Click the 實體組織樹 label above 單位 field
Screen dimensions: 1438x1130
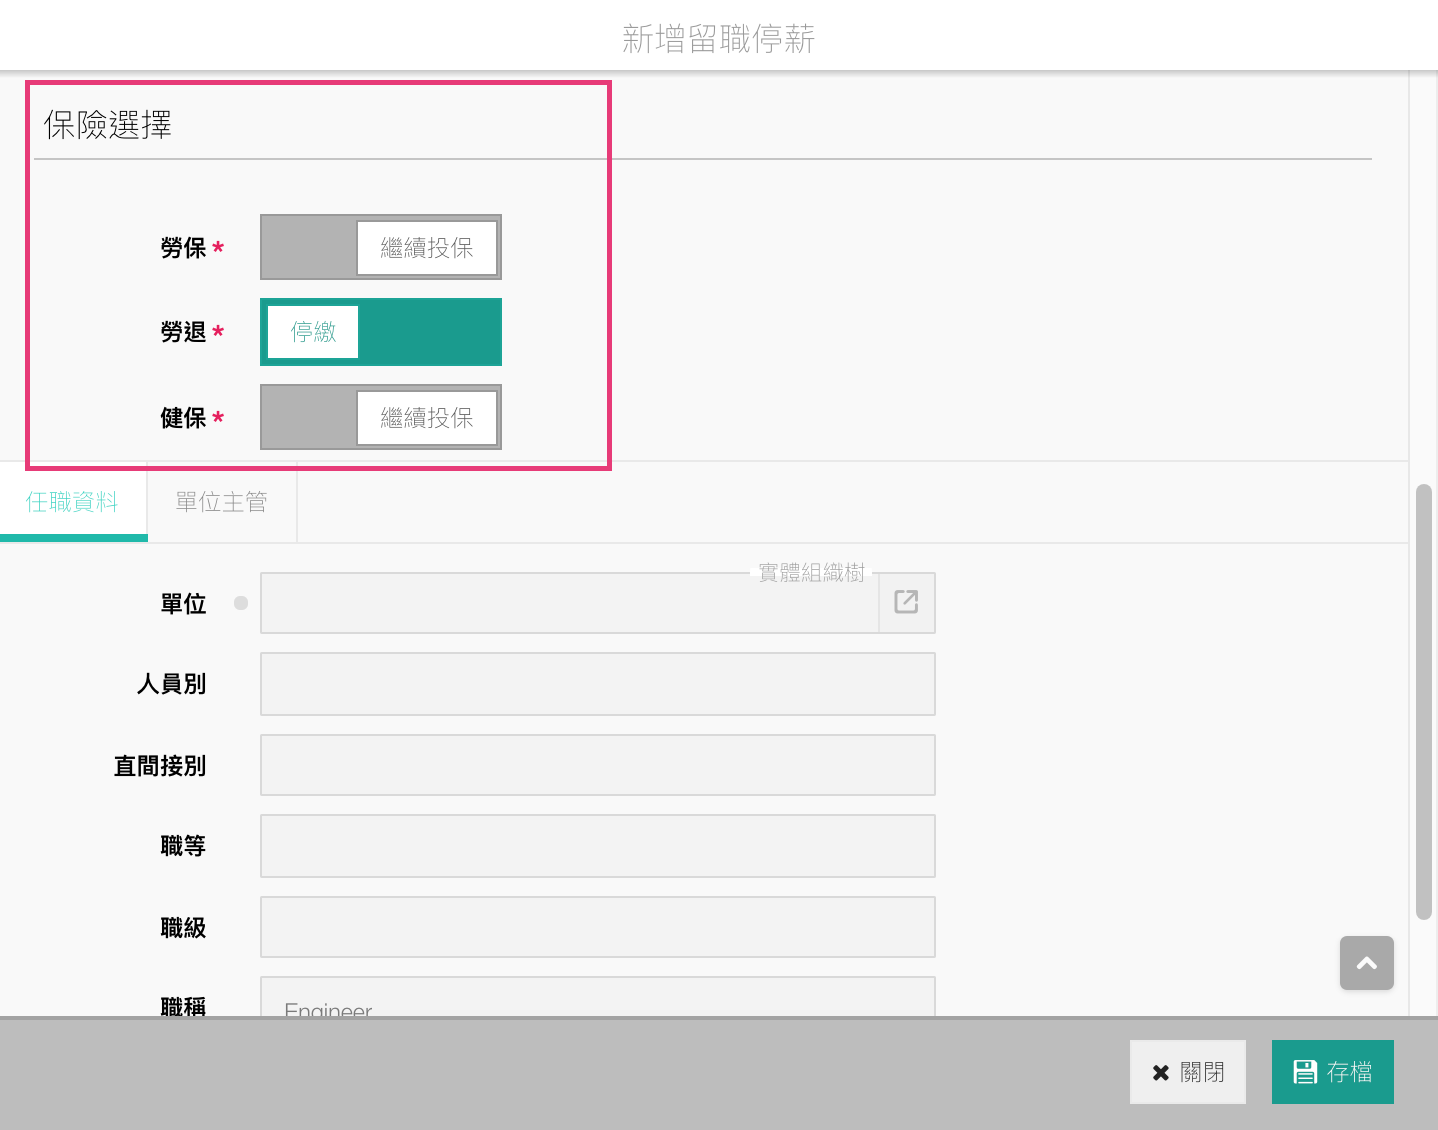pyautogui.click(x=811, y=573)
